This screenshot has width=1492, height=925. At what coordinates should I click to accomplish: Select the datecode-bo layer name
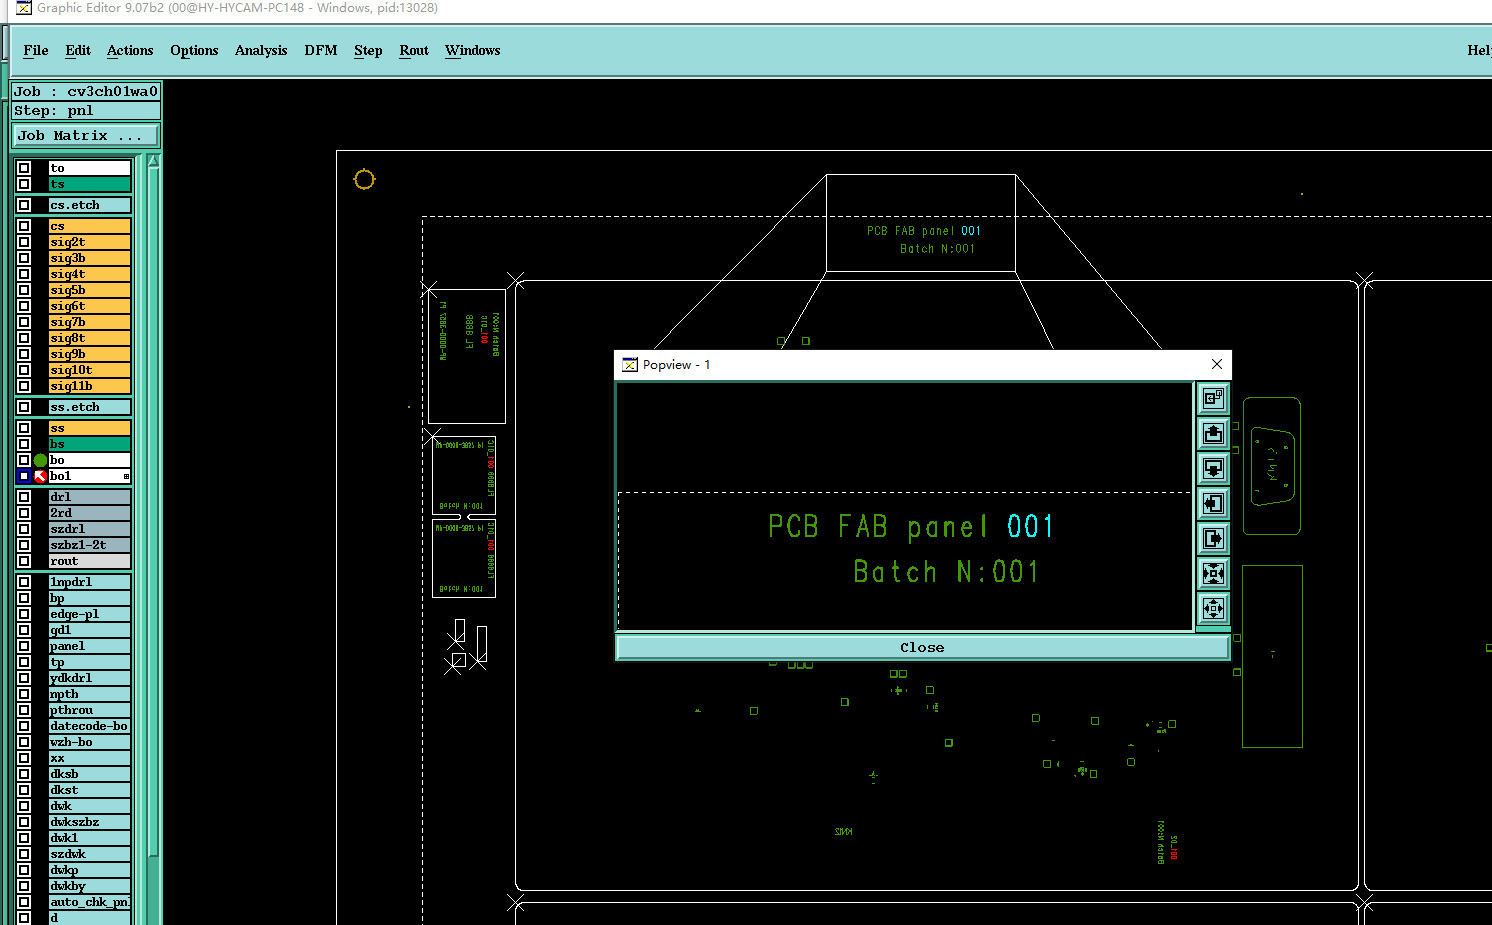[x=90, y=726]
